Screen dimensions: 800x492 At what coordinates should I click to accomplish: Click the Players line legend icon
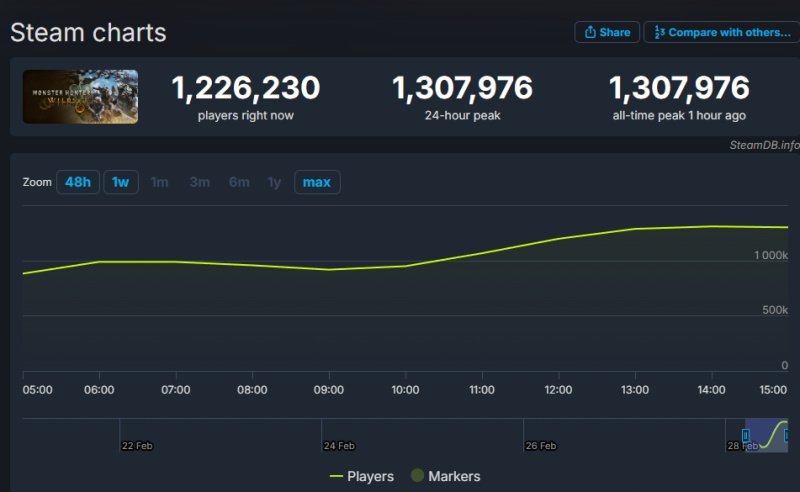pyautogui.click(x=336, y=476)
